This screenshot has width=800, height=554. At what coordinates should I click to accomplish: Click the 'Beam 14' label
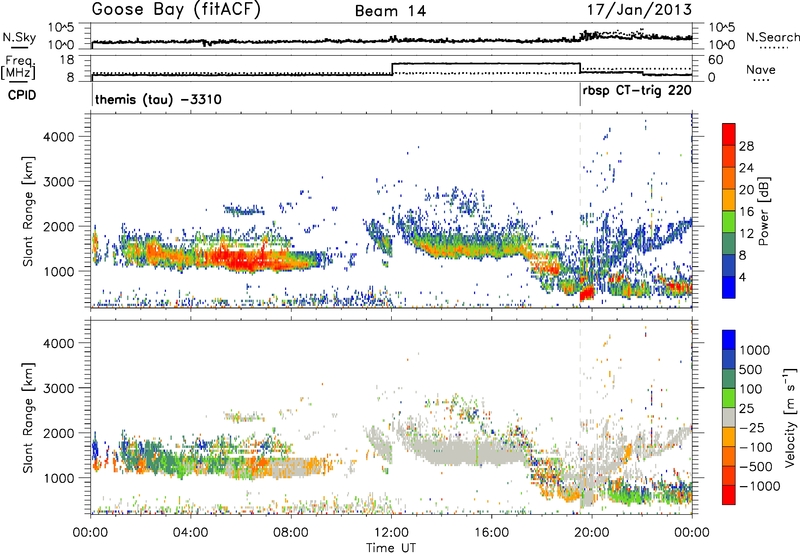point(390,11)
